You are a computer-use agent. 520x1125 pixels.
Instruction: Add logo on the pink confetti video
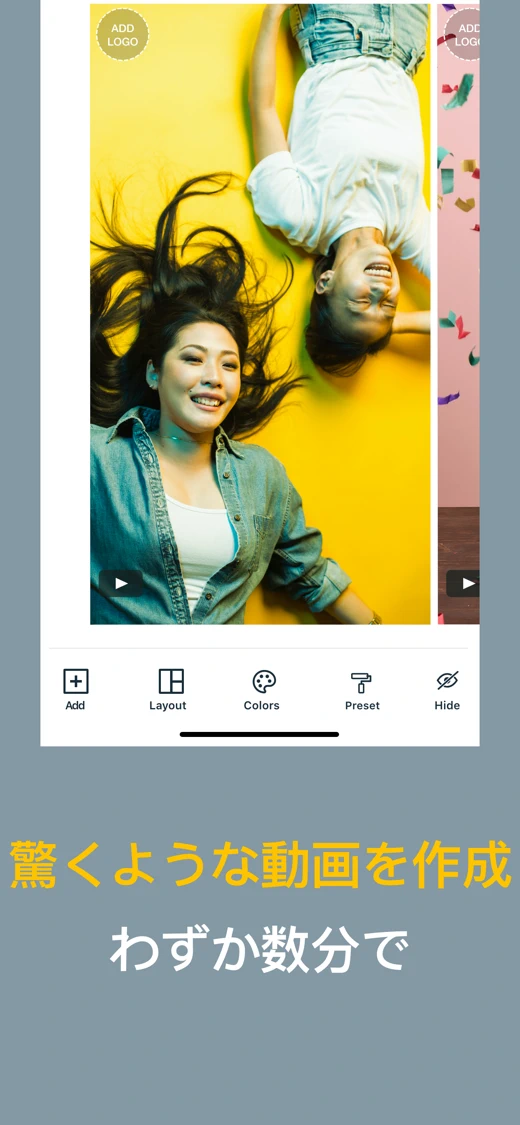[463, 34]
